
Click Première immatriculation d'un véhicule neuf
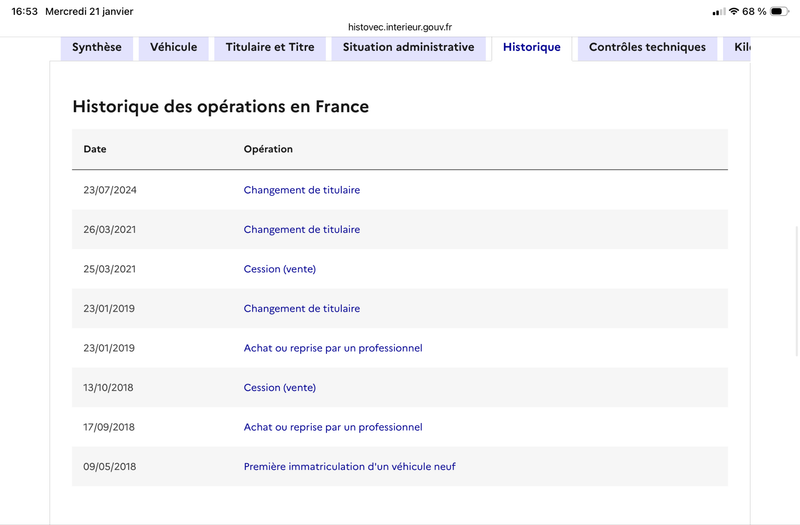tap(350, 467)
